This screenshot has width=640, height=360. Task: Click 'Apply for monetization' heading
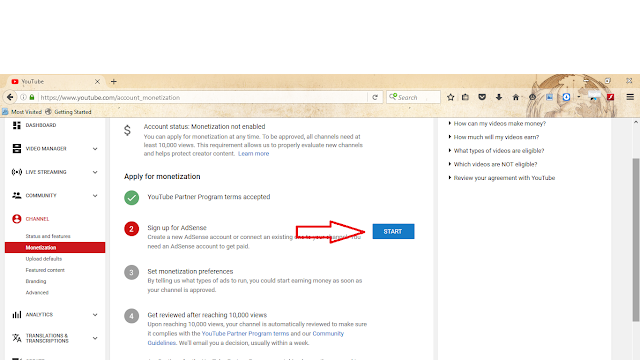pos(162,176)
